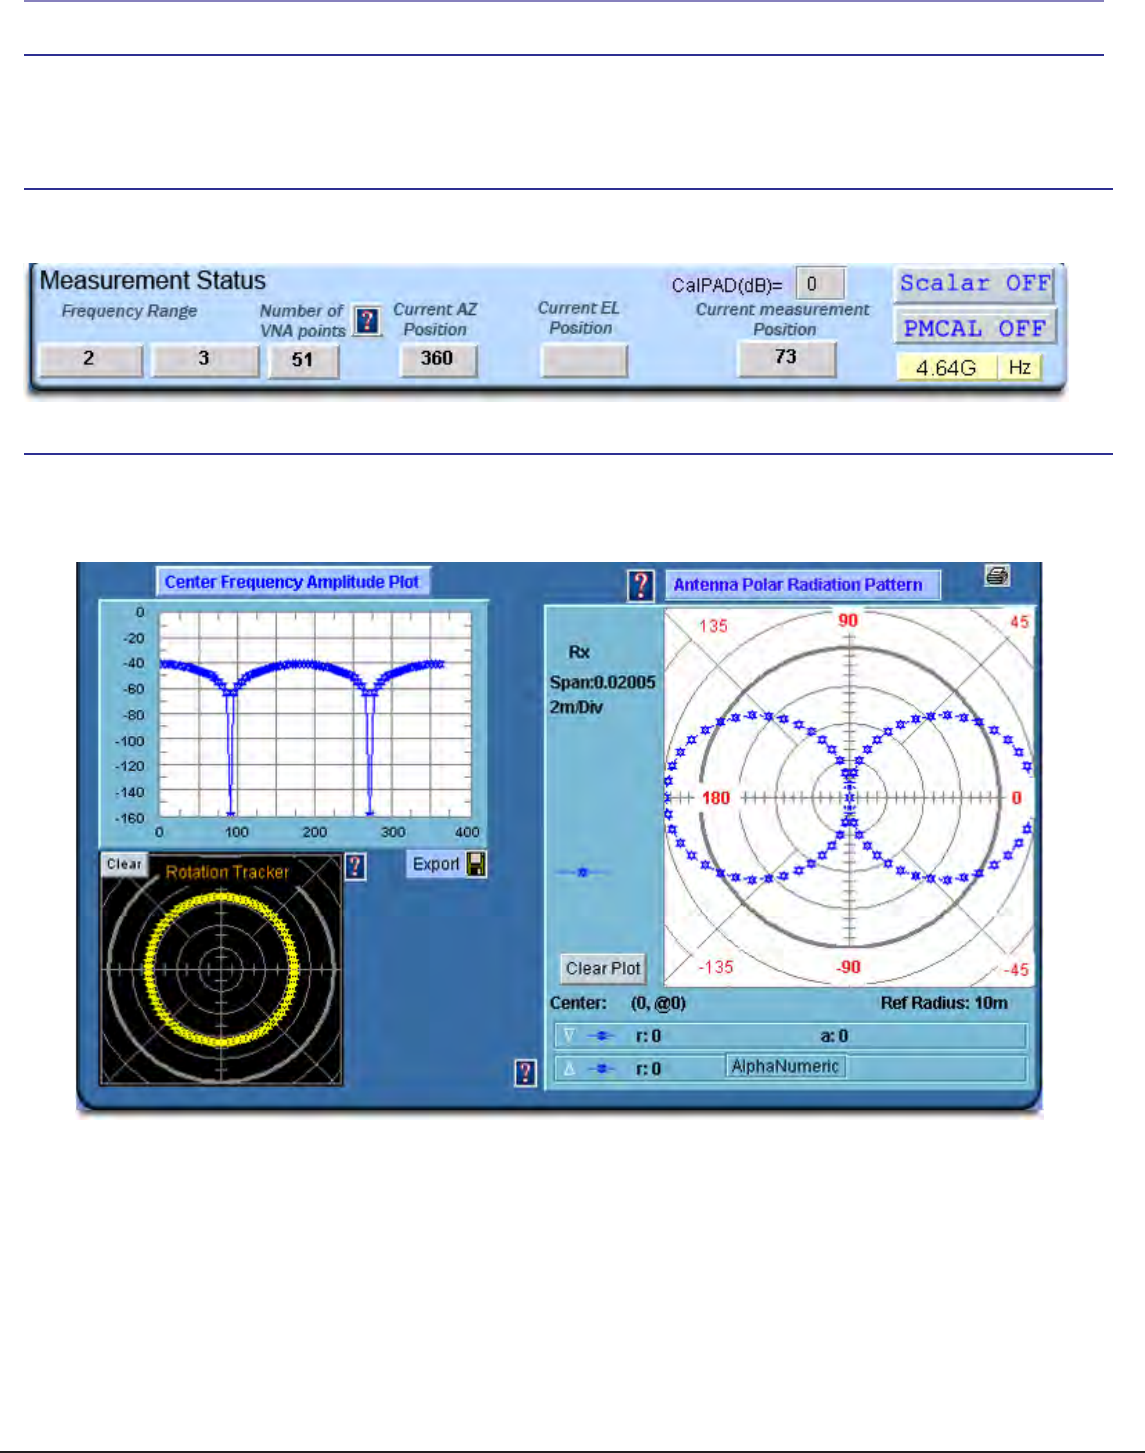
Task: Click the help icon next to Rotation Tracker
Action: click(355, 866)
